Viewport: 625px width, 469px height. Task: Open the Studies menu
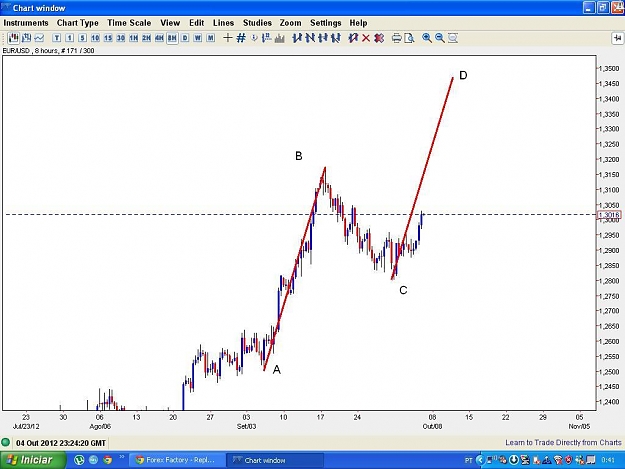[257, 23]
